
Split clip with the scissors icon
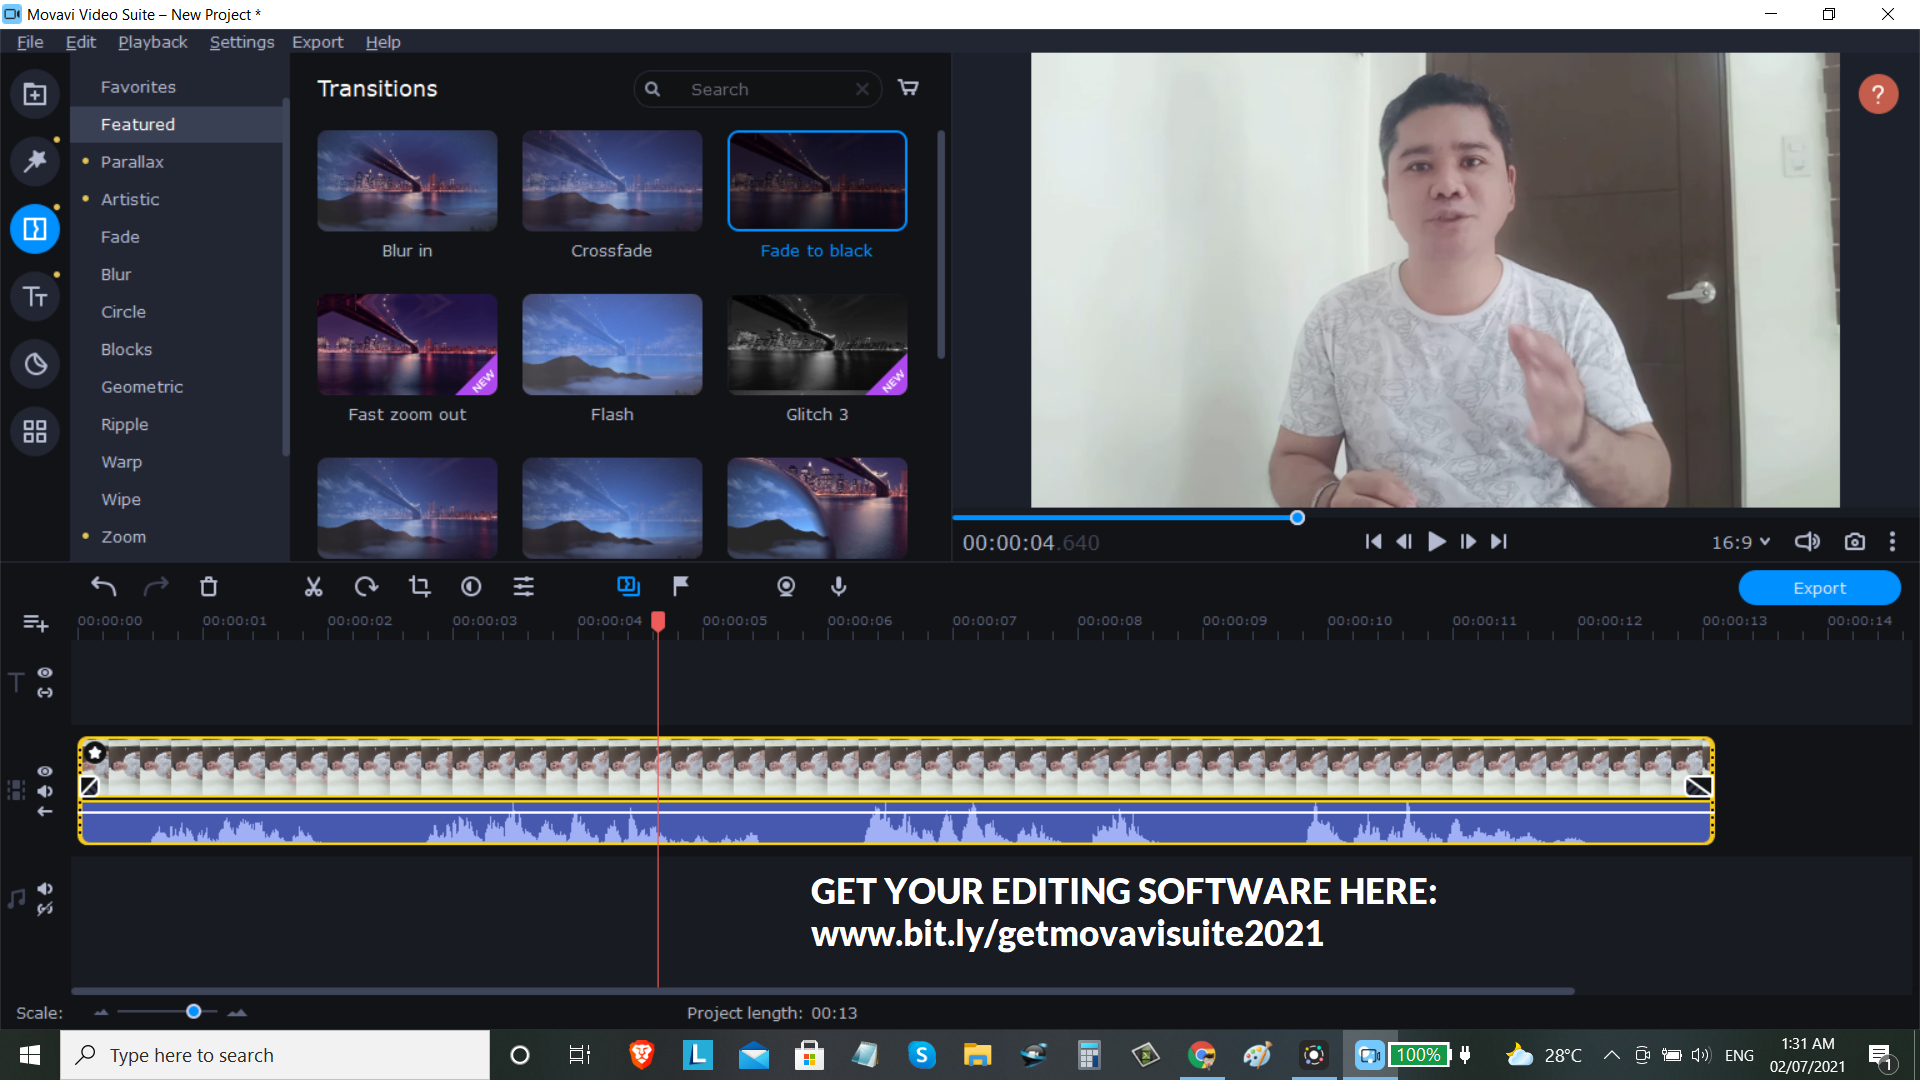pyautogui.click(x=314, y=587)
